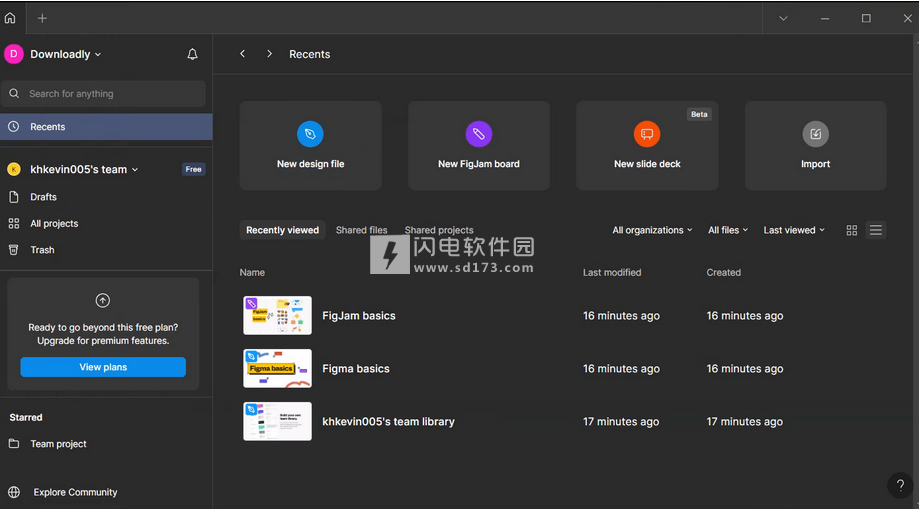Expand the Downloadly account menu
This screenshot has width=919, height=509.
point(66,54)
